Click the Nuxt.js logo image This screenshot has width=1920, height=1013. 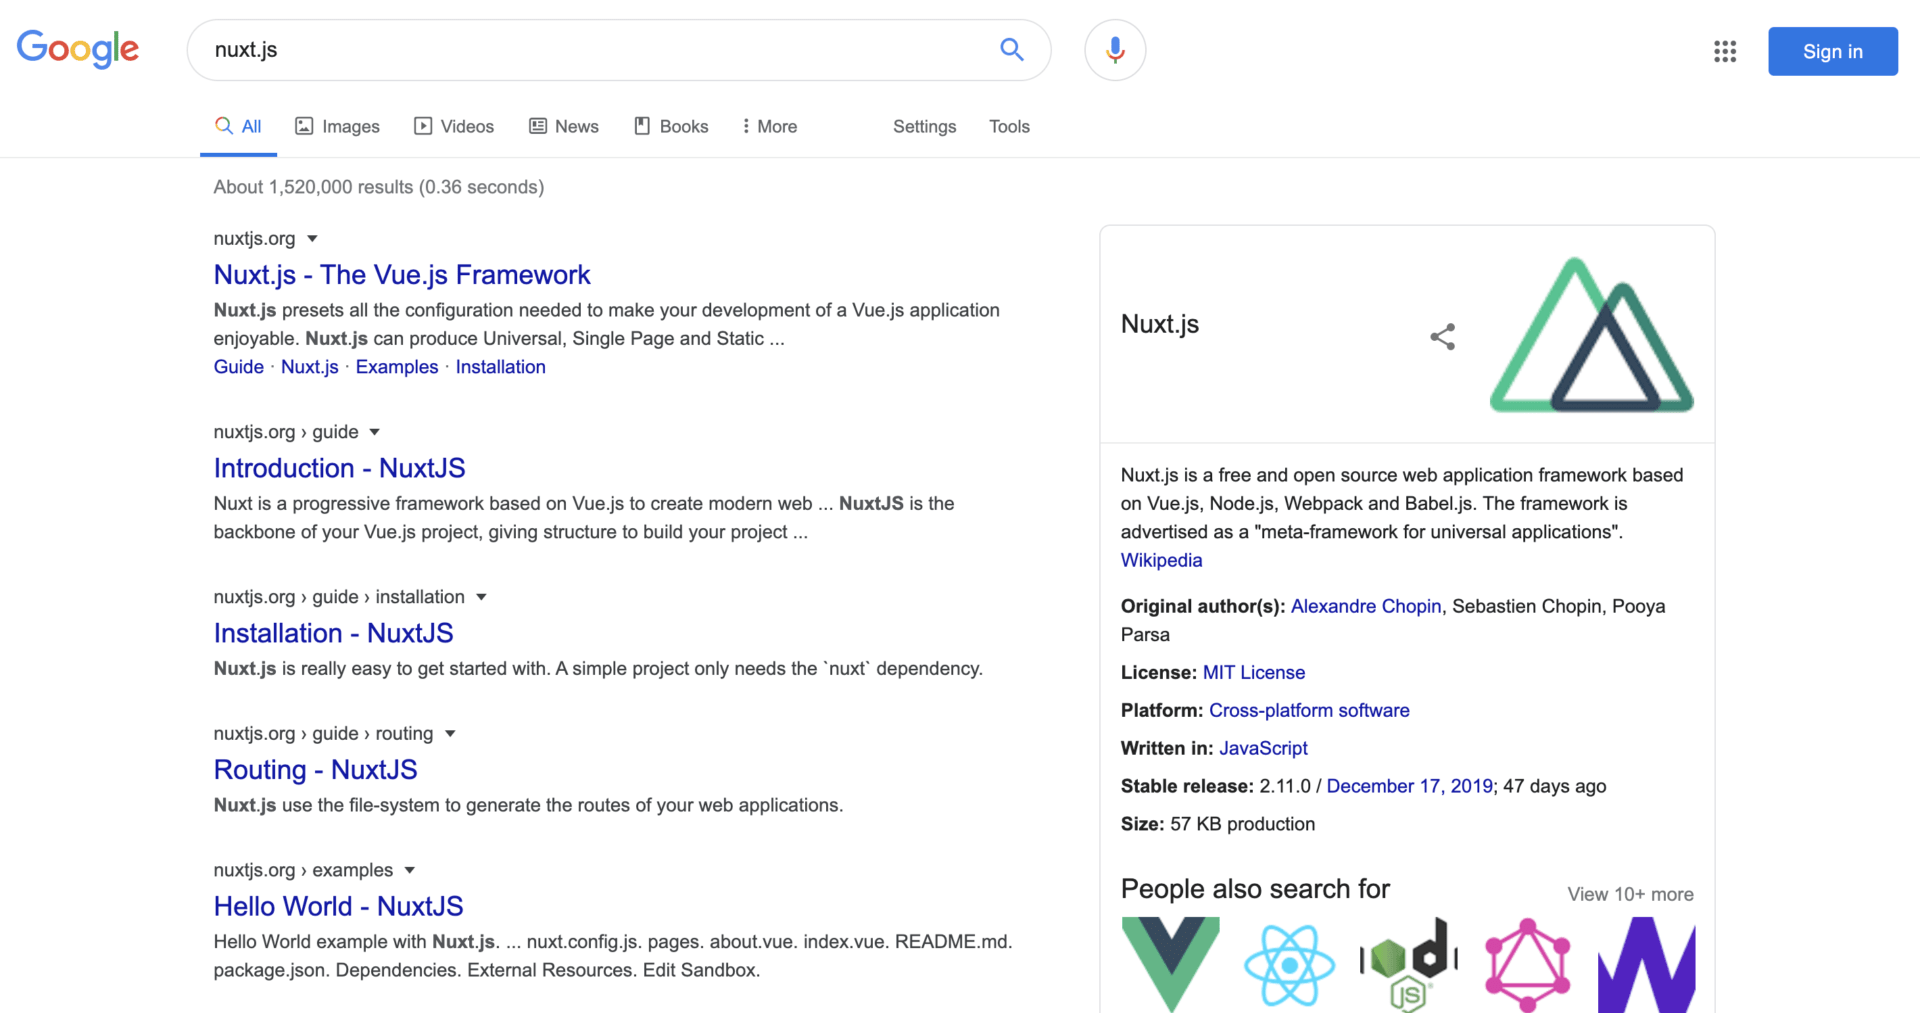coord(1592,335)
